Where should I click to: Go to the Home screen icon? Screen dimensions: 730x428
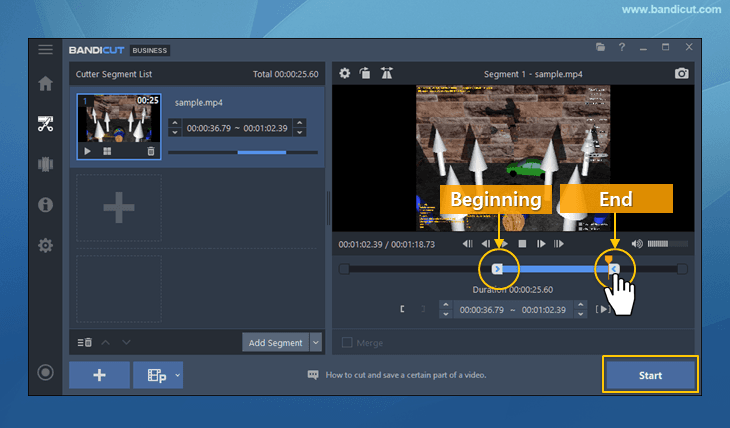click(45, 83)
